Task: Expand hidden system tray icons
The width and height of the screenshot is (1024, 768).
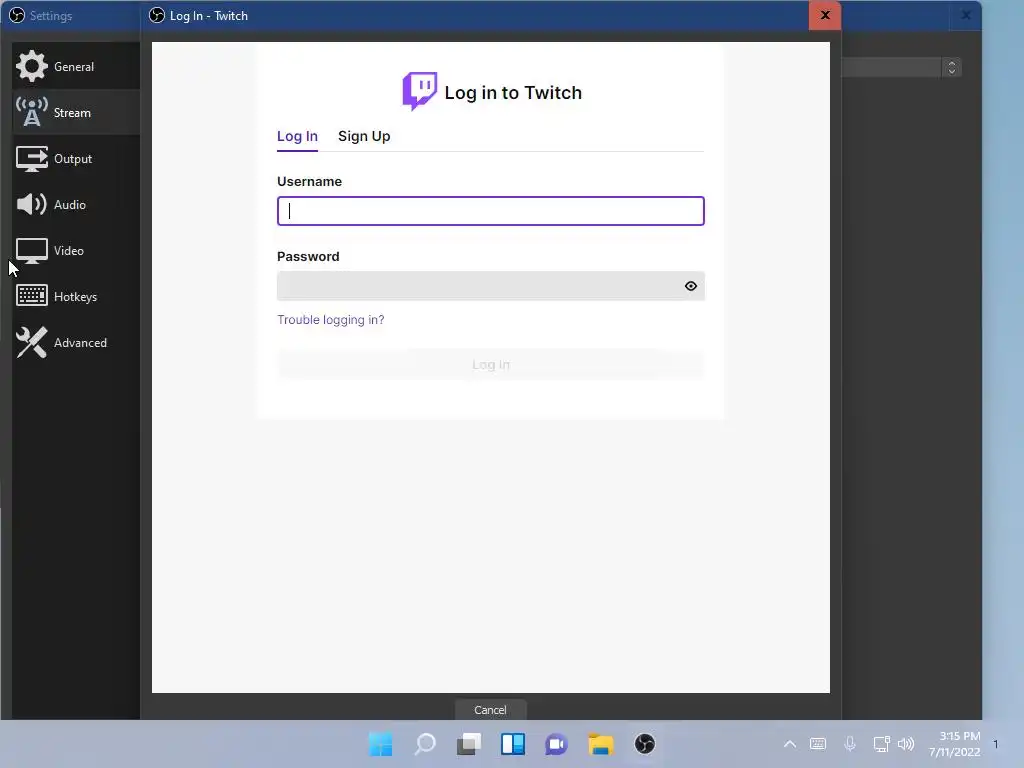Action: (x=790, y=744)
